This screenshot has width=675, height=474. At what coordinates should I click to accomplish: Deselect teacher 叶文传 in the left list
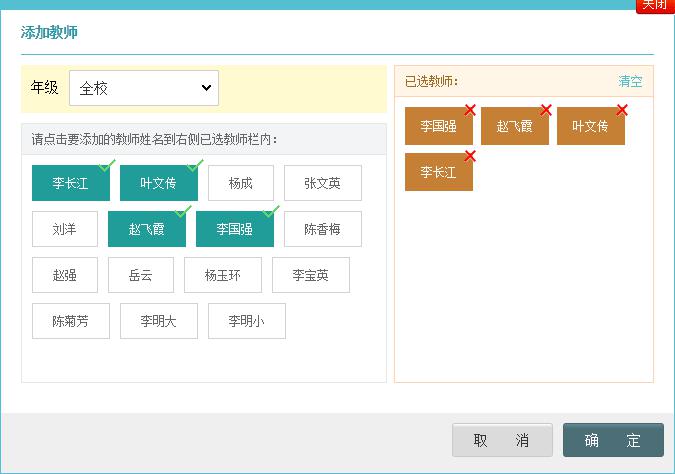click(159, 183)
